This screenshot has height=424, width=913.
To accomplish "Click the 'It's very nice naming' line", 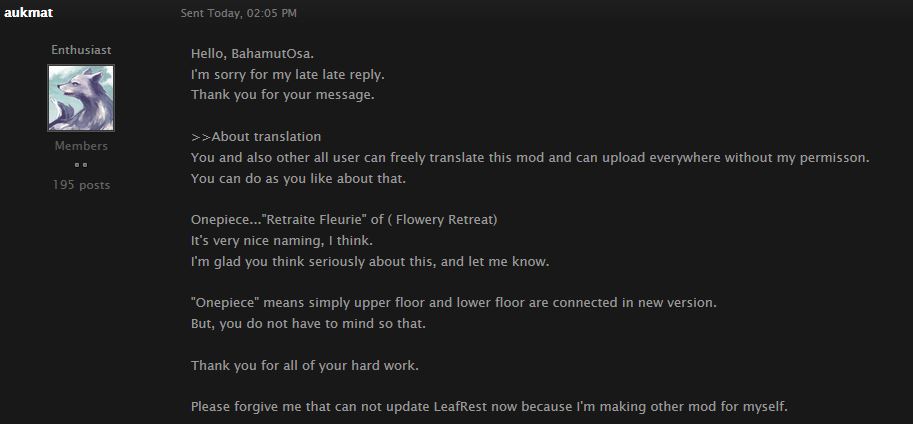I will (281, 240).
